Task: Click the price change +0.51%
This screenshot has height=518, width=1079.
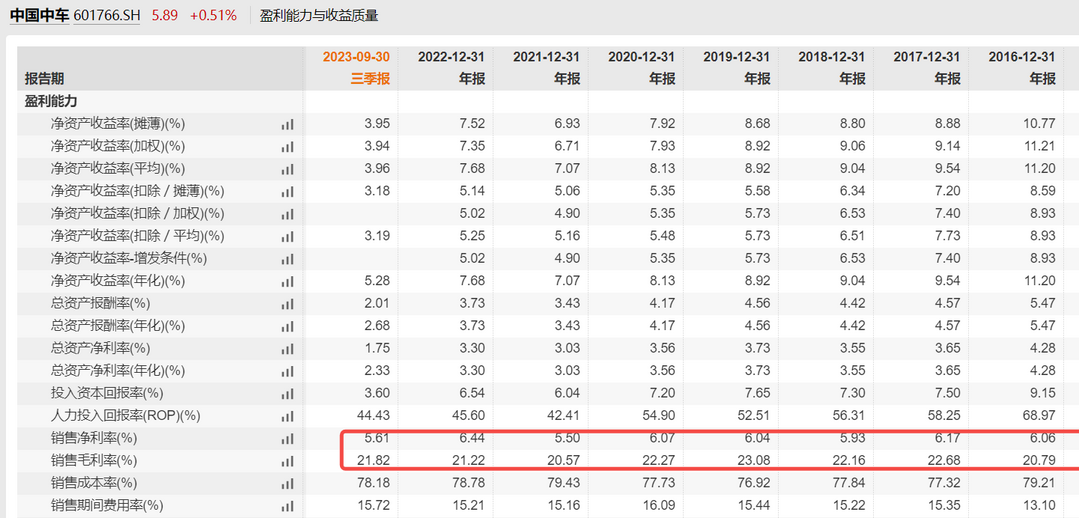Action: click(213, 15)
